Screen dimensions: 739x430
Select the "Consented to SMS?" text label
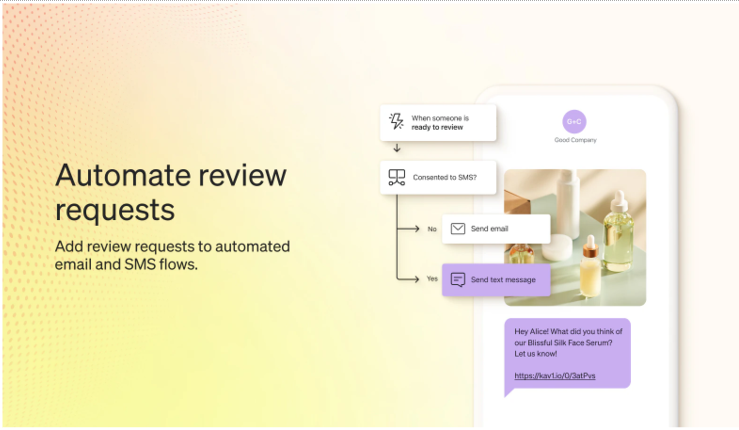click(444, 178)
